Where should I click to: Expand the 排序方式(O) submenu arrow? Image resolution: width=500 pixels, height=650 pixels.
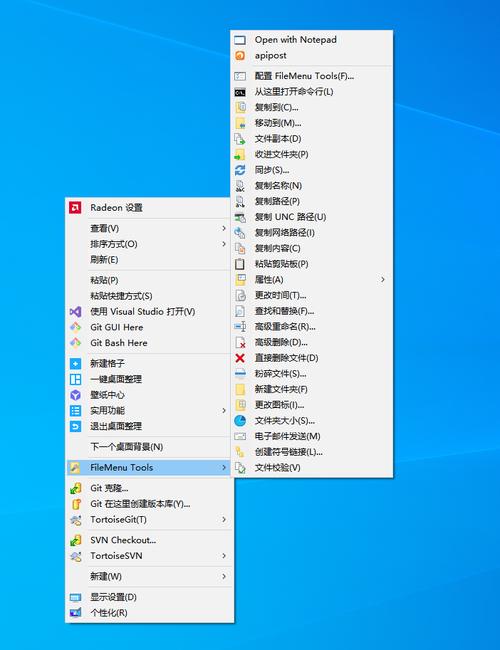click(224, 244)
